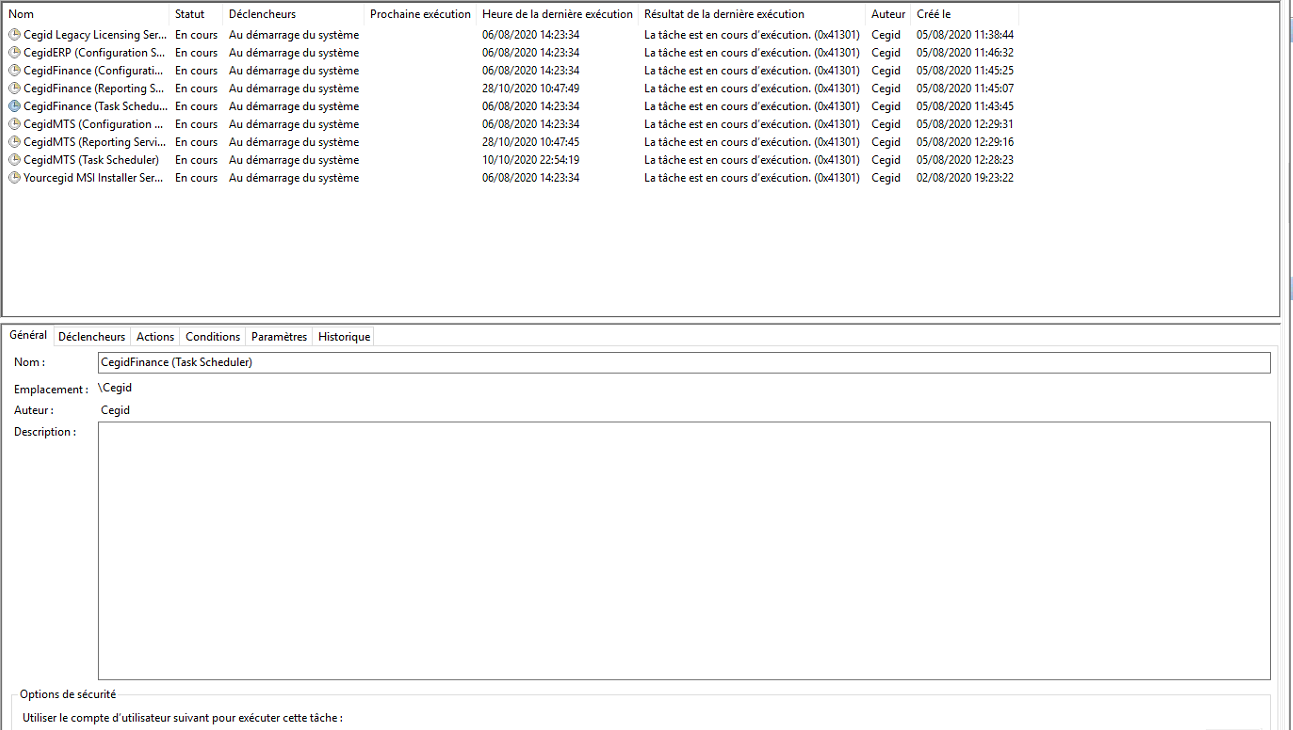Click the CegidFinance (Reporting S... task clock icon
The height and width of the screenshot is (730, 1293).
pyautogui.click(x=15, y=89)
